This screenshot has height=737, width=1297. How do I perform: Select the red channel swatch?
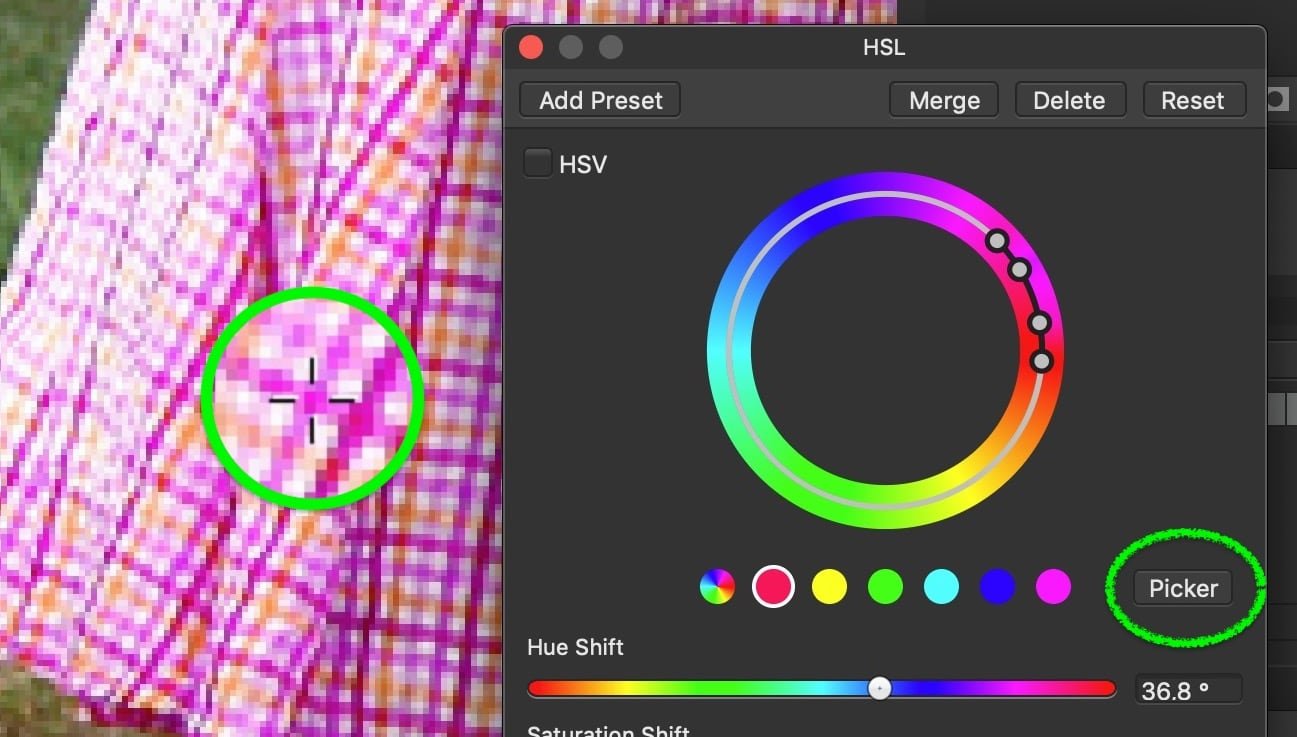click(773, 587)
